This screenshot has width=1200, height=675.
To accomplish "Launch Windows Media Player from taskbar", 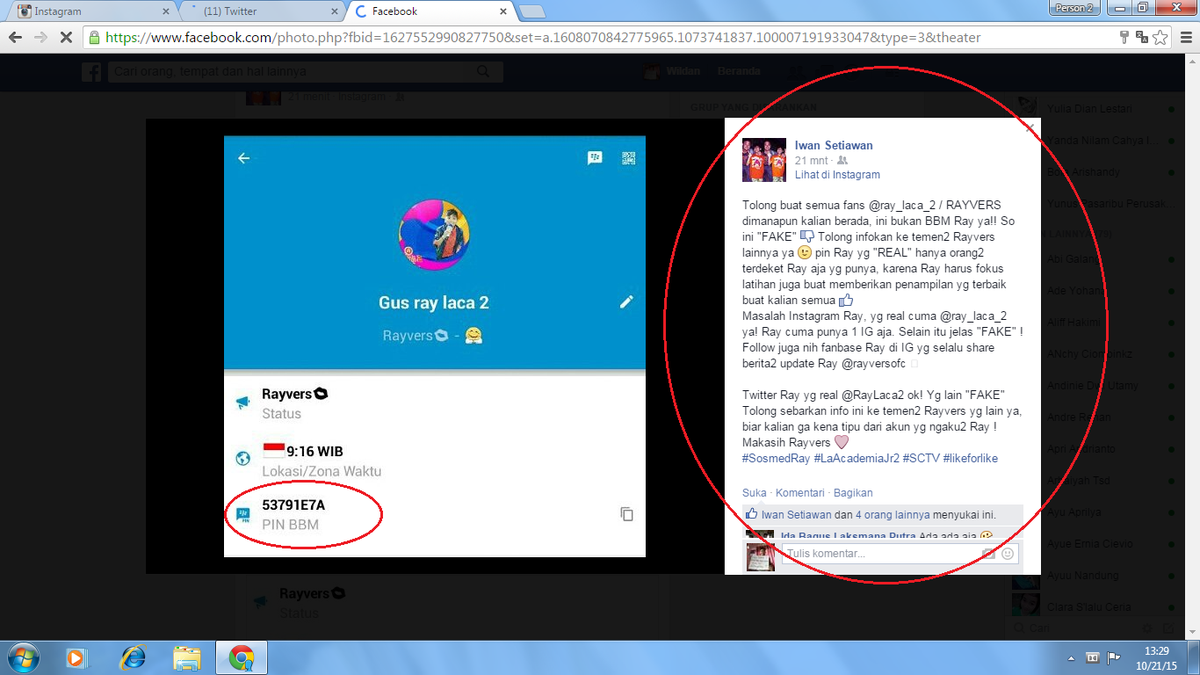I will [76, 657].
